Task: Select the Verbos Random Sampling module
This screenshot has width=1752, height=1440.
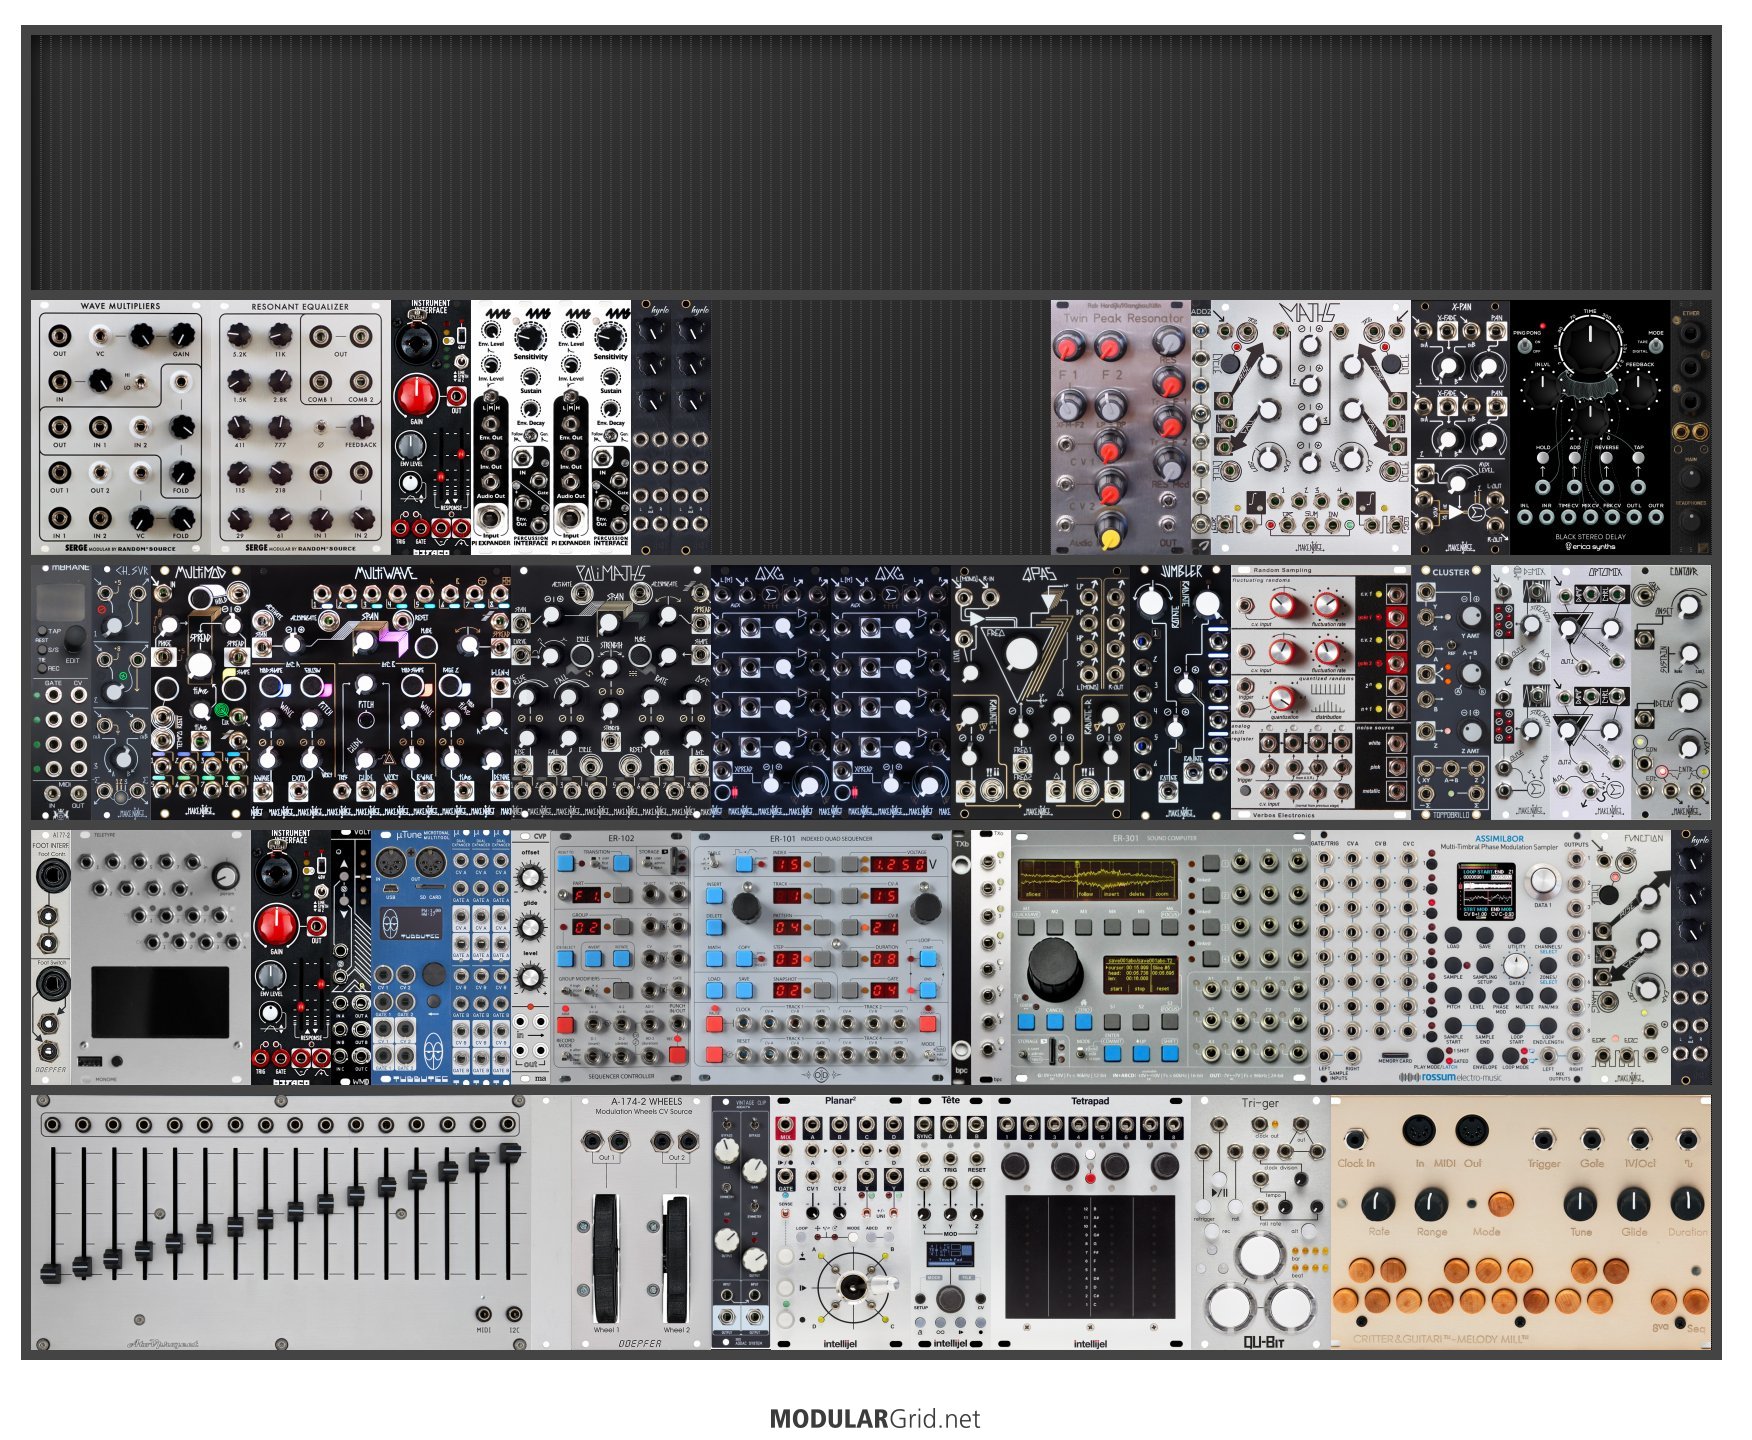Action: (x=1321, y=692)
